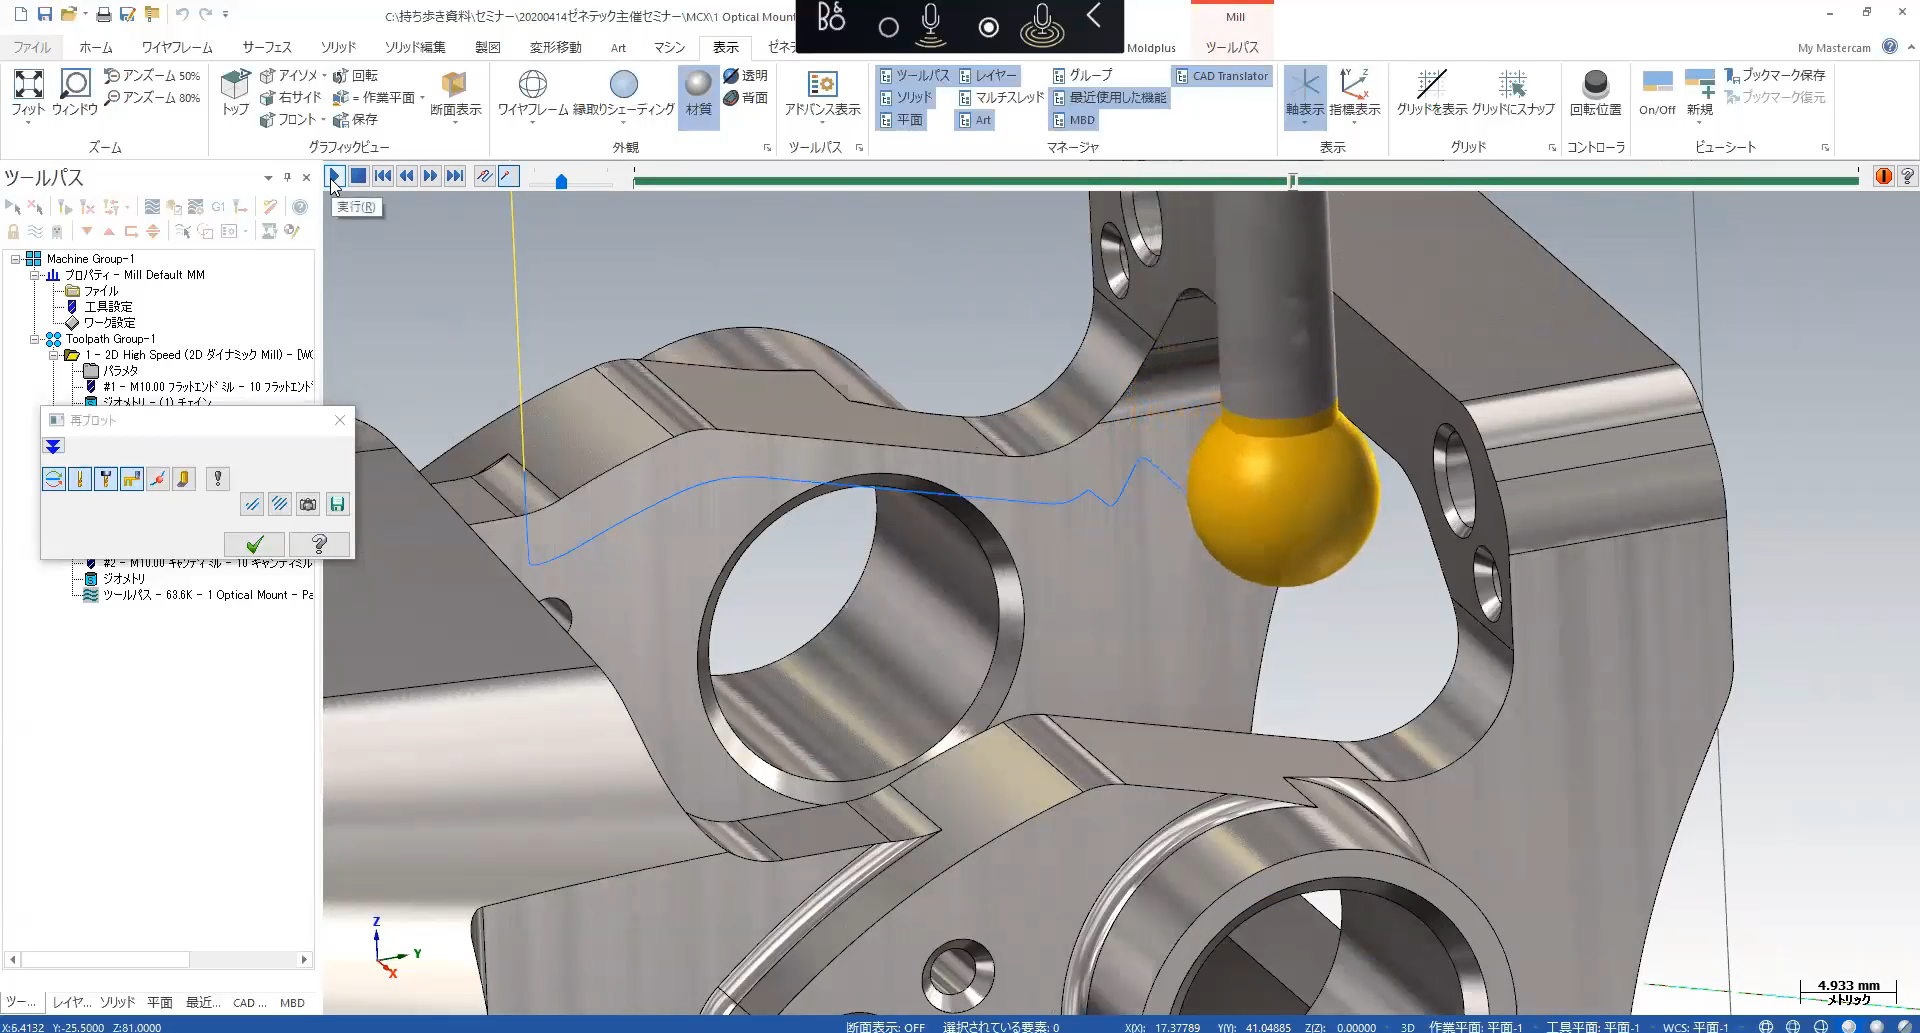Open the File (ファイル) menu tab
The height and width of the screenshot is (1033, 1920).
point(31,47)
